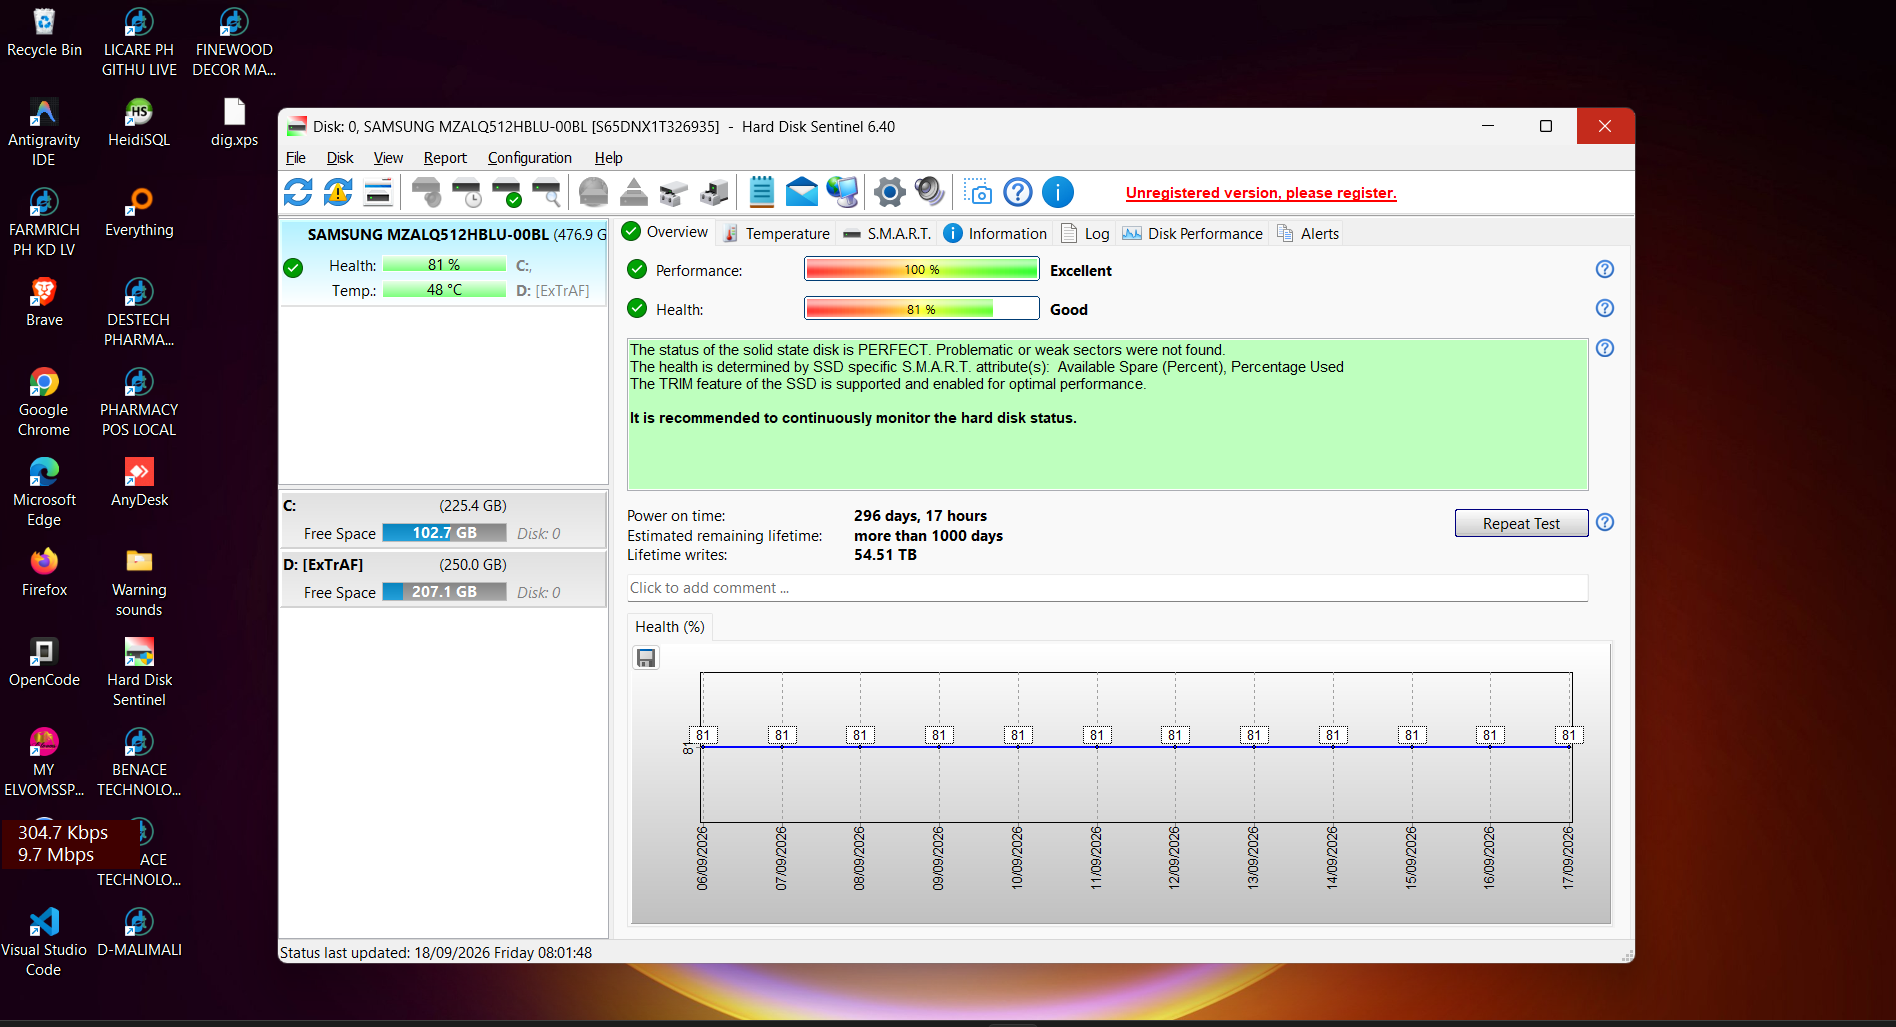Open the configuration gear icon
Screen dimensions: 1896x1027
click(x=889, y=192)
